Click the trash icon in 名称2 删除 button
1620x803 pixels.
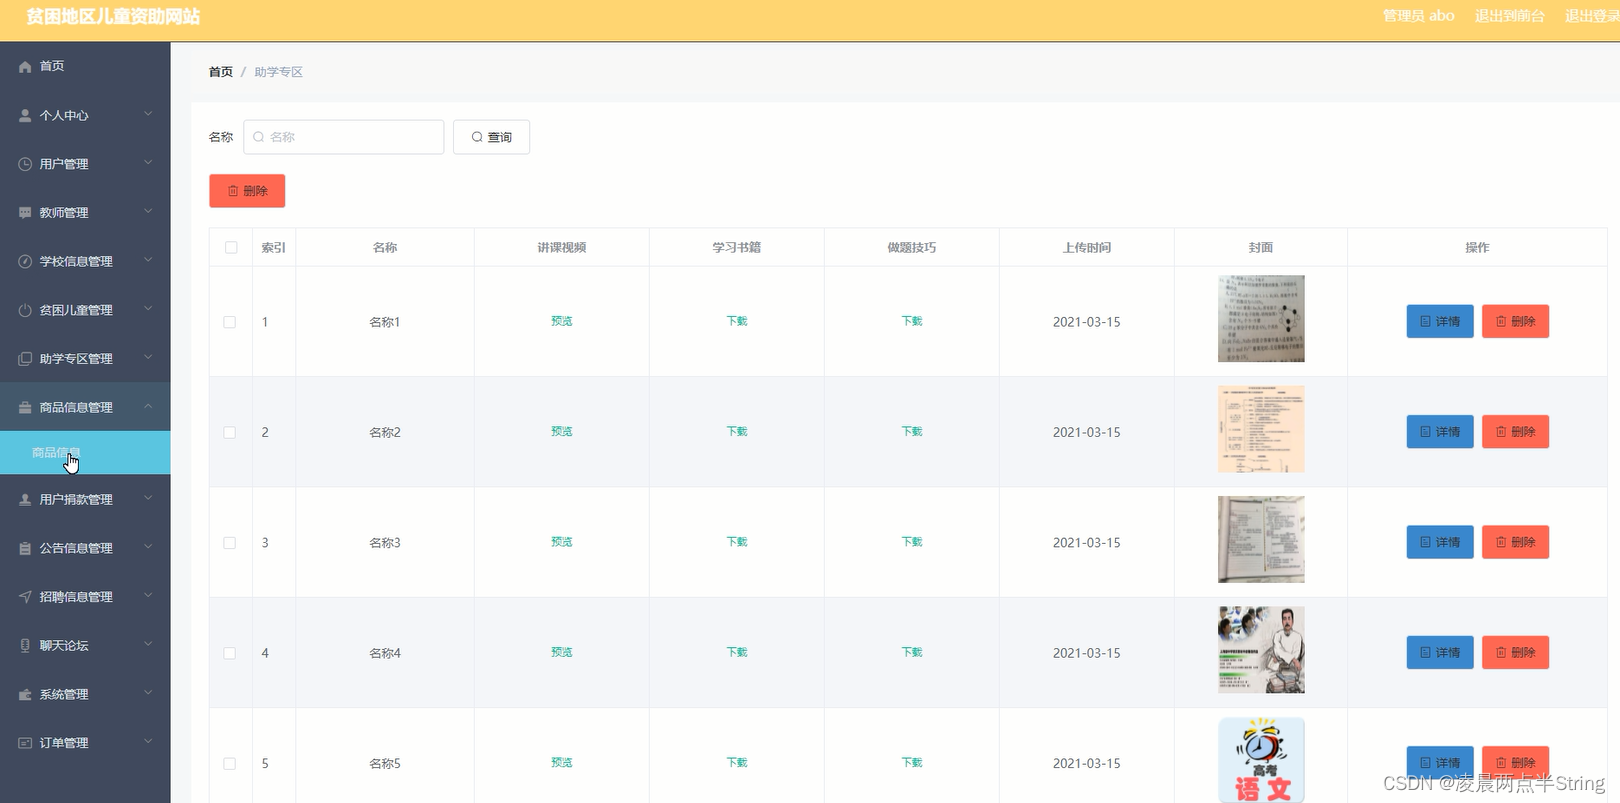[x=1501, y=432]
